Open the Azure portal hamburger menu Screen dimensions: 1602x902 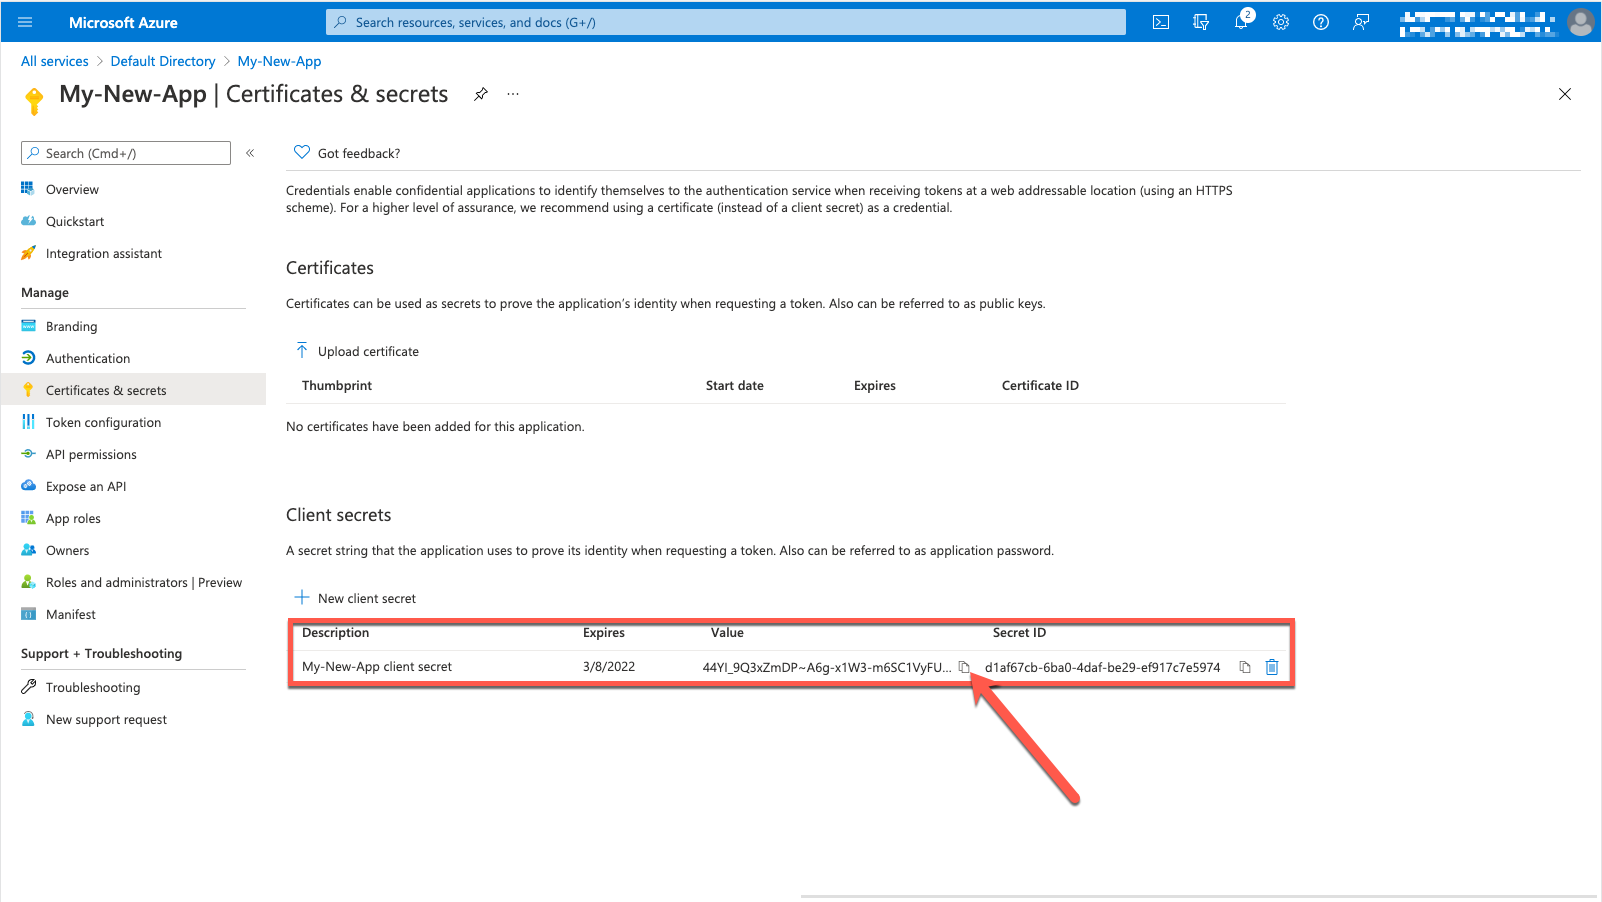coord(25,22)
